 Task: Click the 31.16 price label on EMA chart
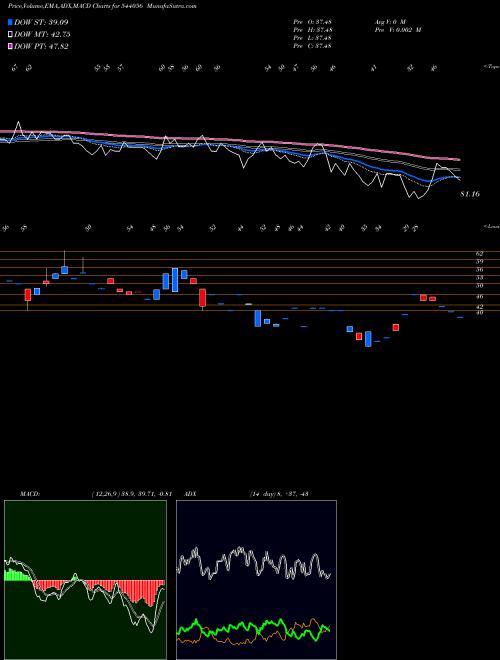click(470, 194)
